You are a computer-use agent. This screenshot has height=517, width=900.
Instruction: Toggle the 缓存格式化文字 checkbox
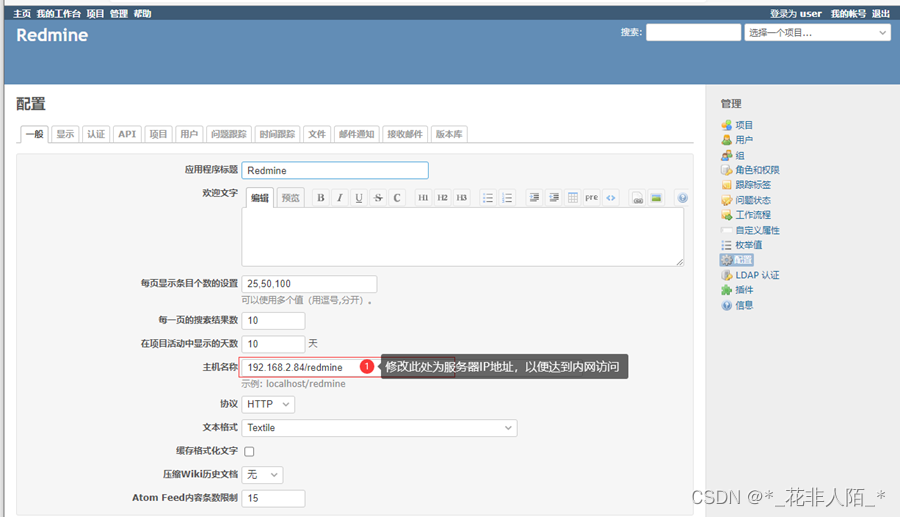249,452
